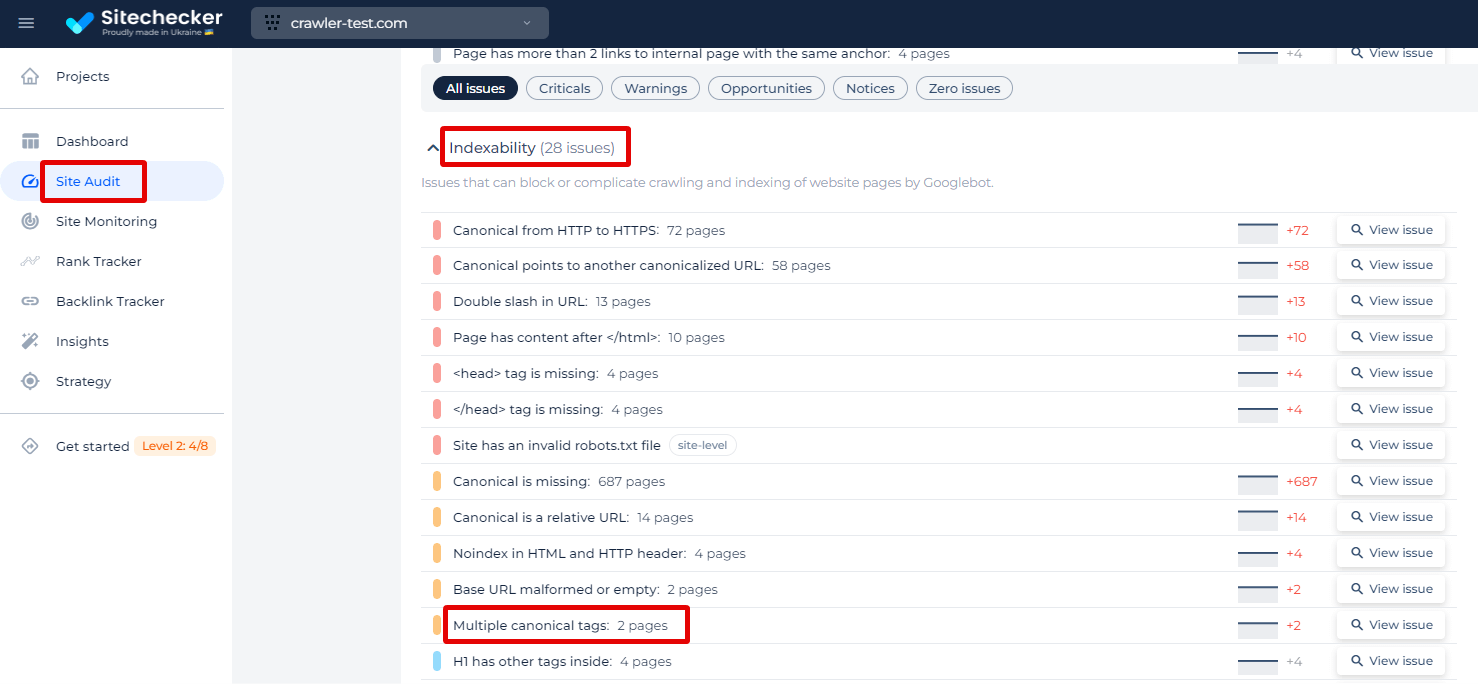Filter by Warnings

tap(655, 88)
